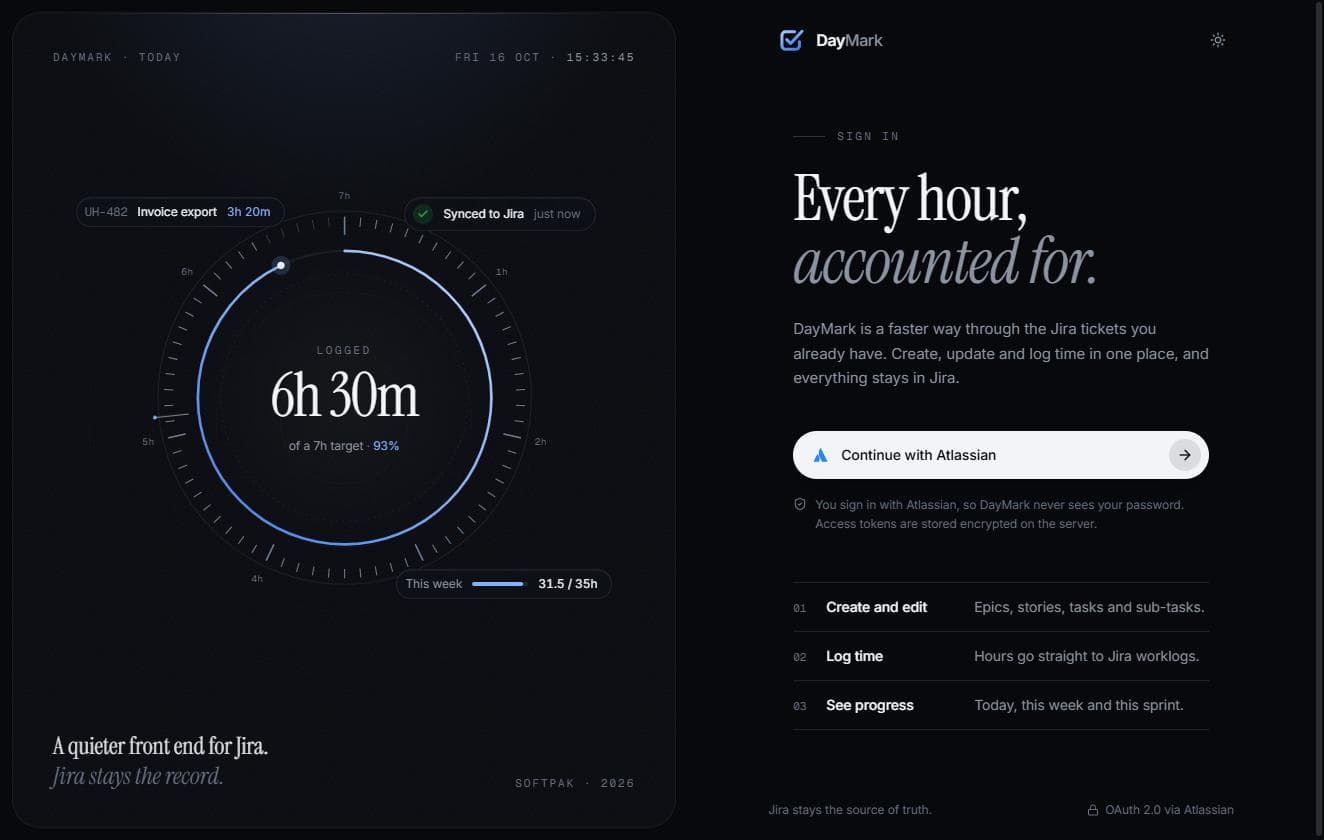Click the Atlassian logo in the sign-in button
The image size is (1324, 840).
tap(820, 455)
